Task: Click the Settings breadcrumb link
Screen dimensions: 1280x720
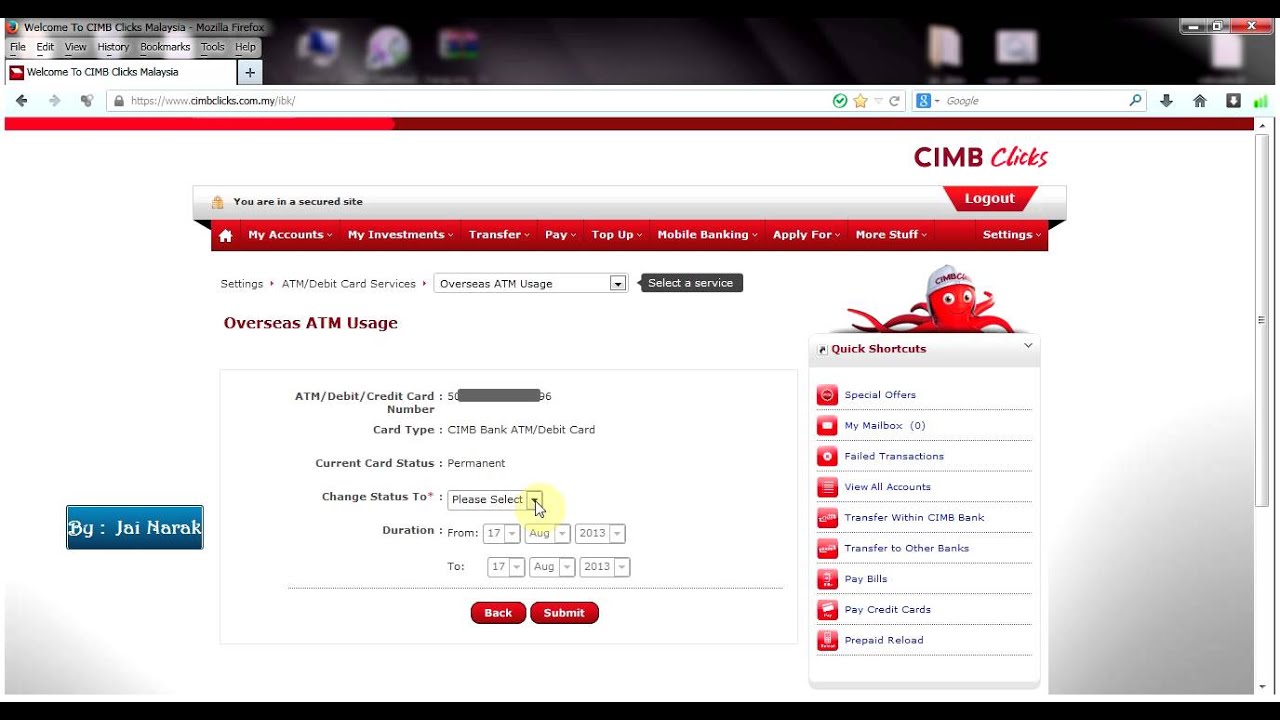Action: 242,284
